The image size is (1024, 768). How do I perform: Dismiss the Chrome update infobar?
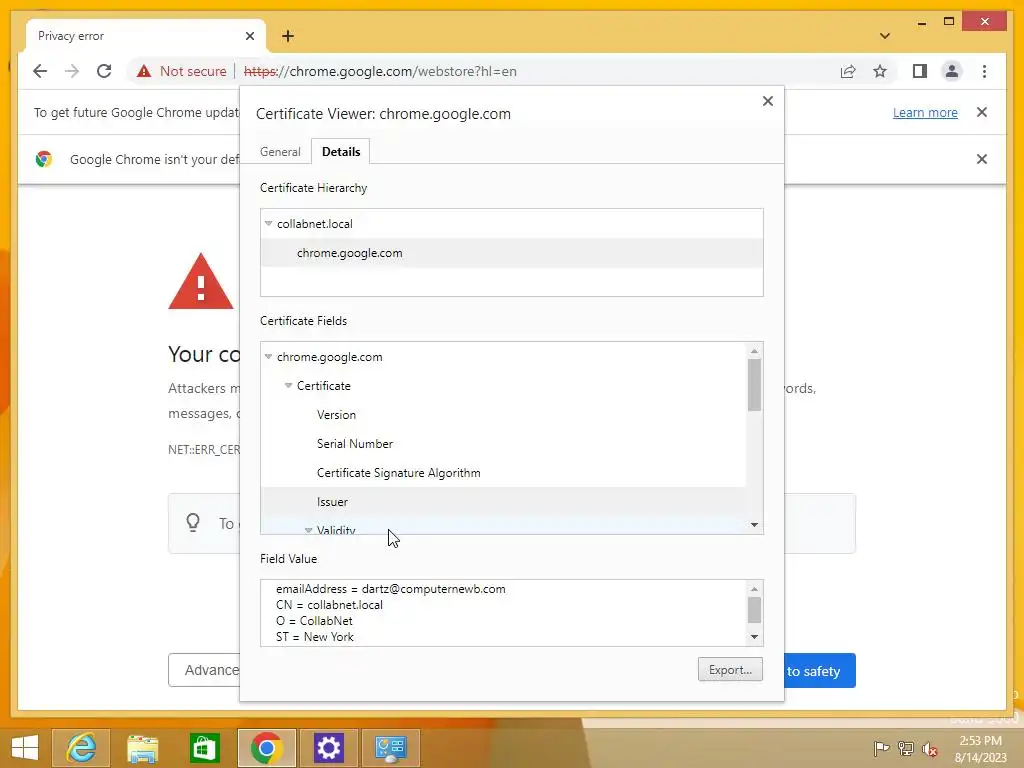coord(982,112)
